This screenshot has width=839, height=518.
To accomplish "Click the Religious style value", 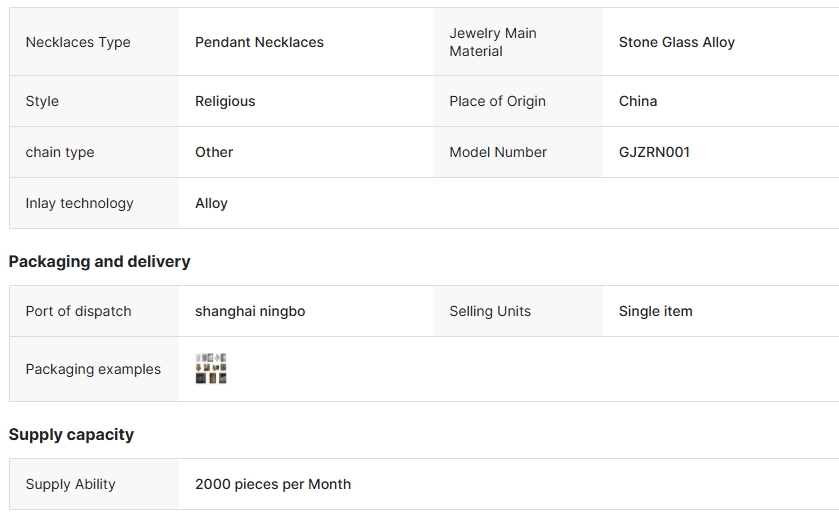I will [225, 101].
